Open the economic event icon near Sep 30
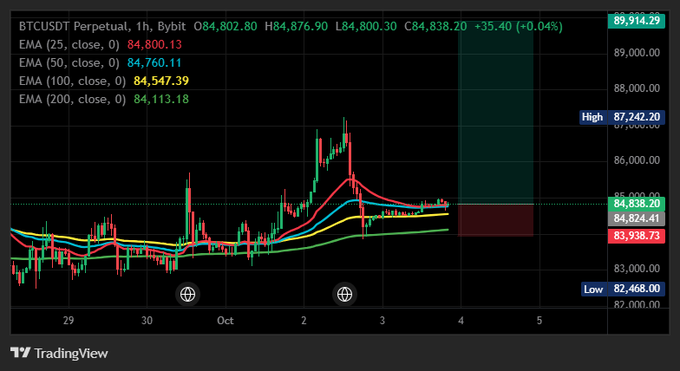680x371 pixels. tap(188, 294)
